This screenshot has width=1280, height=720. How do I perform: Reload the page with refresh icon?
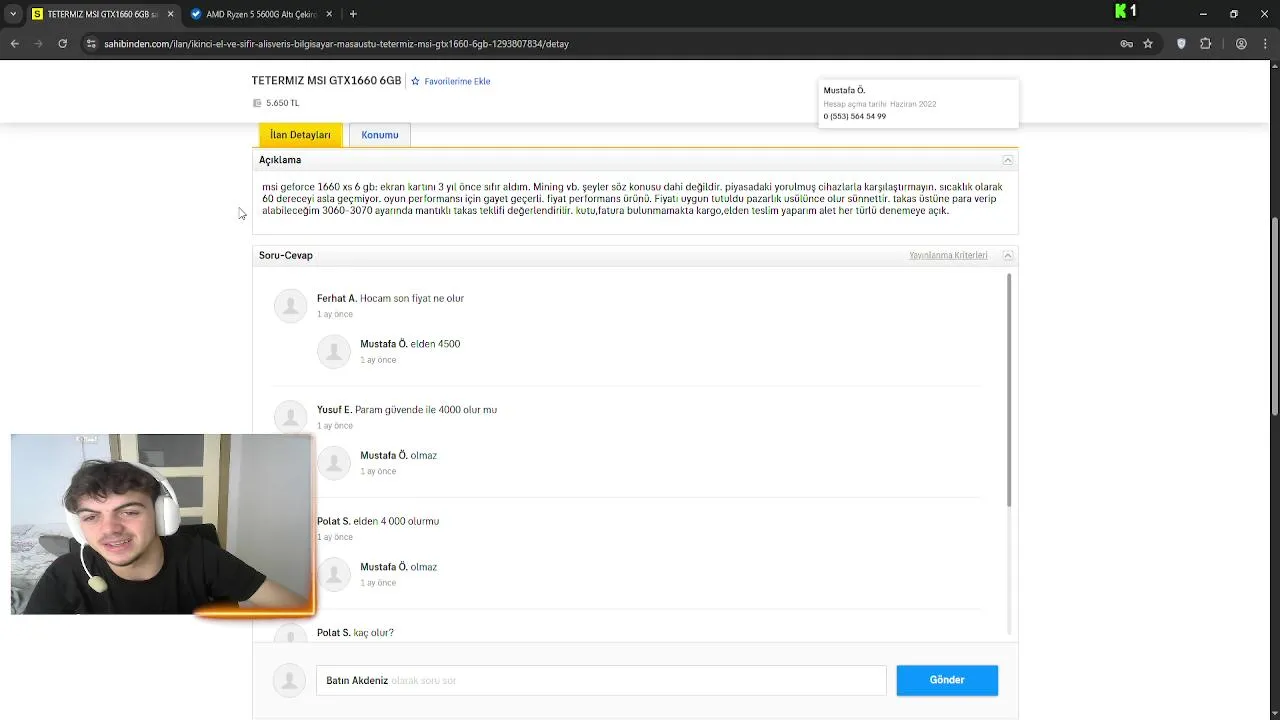(62, 44)
